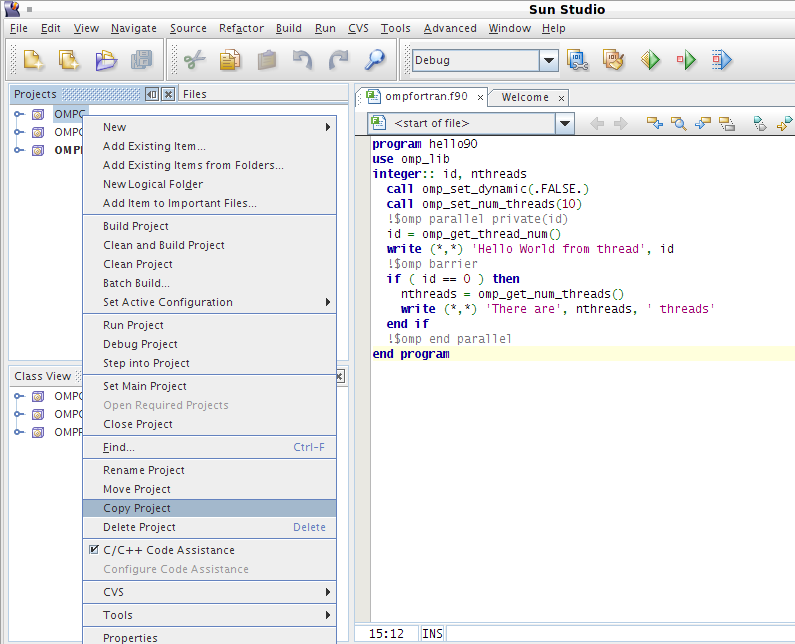Screen dimensions: 795x644
Task: Close the ompfortran.f90 editor tab
Action: coord(480,97)
